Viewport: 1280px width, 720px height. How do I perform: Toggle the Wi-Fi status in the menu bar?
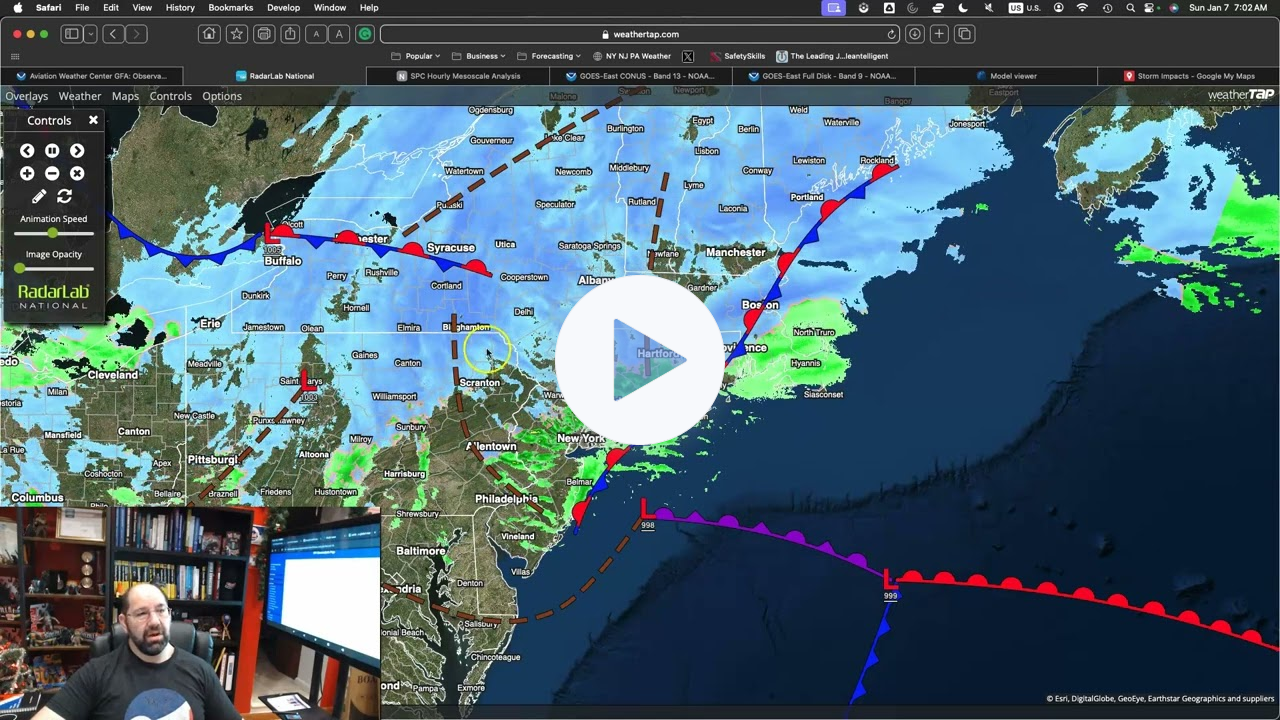(x=1082, y=7)
